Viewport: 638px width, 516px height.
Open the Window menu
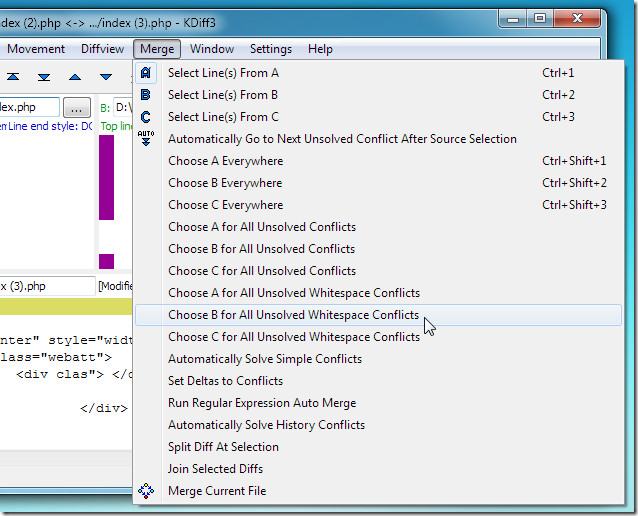[212, 49]
